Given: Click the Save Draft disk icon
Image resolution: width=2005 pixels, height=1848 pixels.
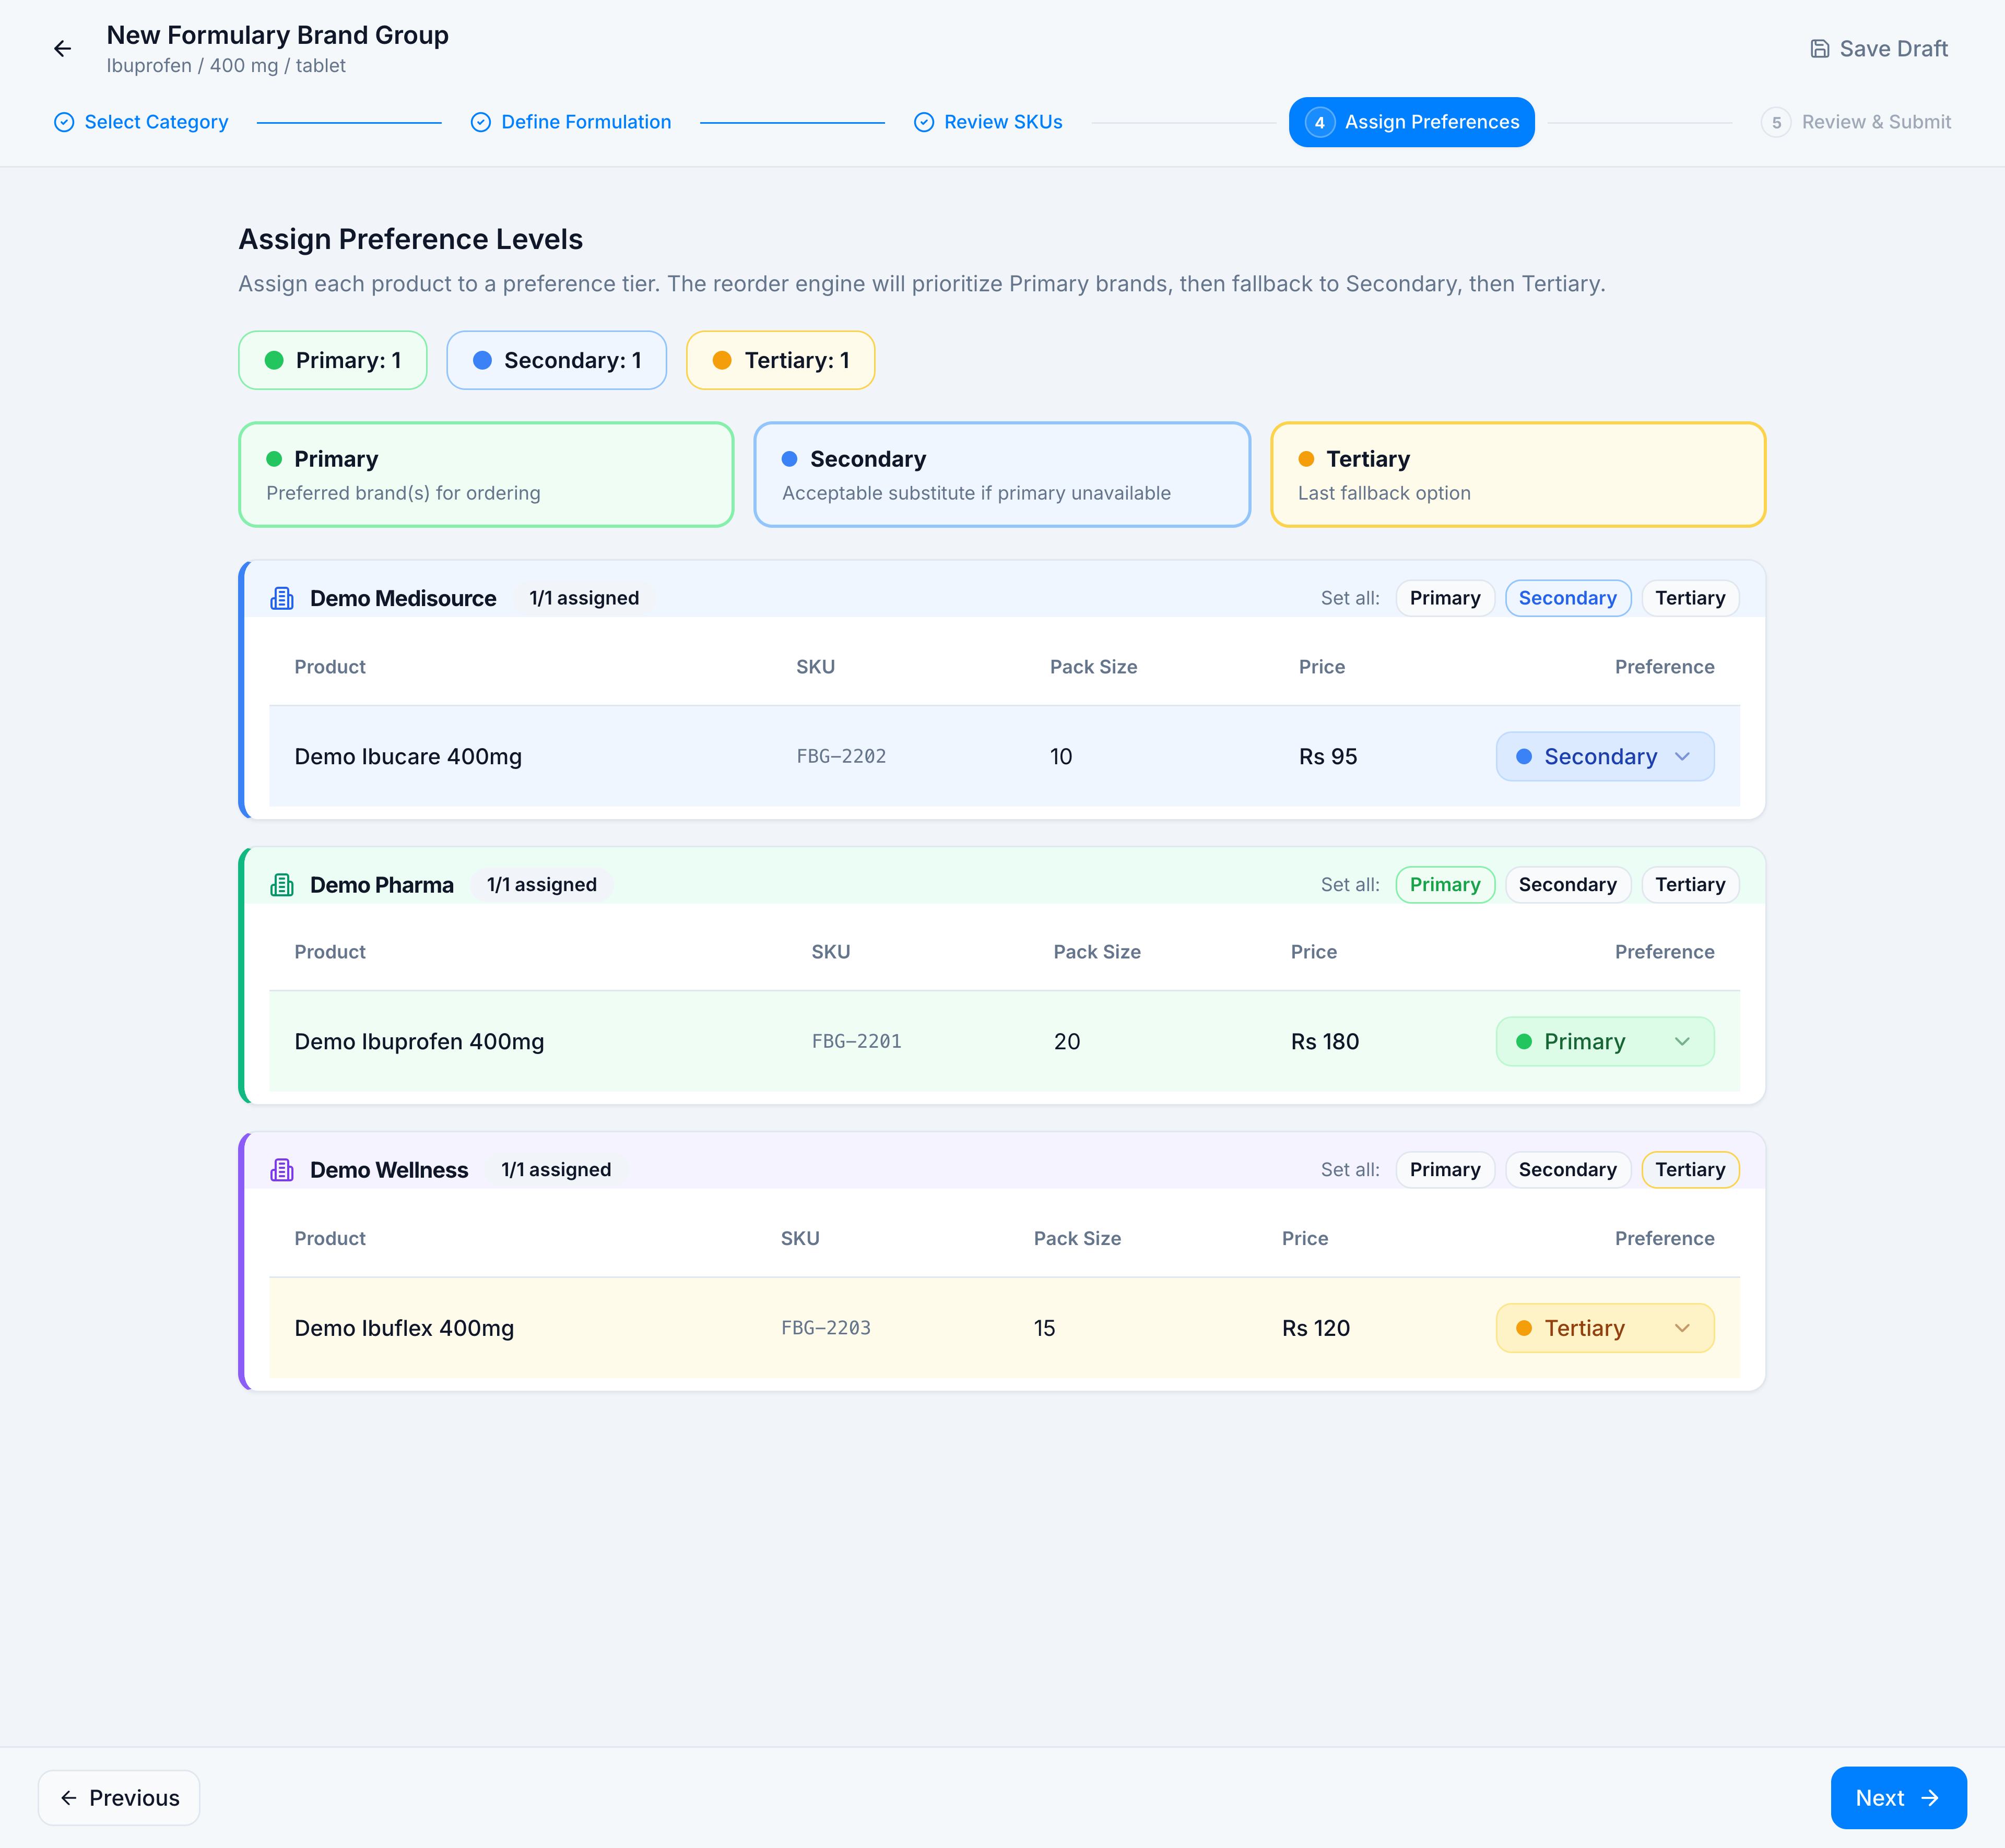Looking at the screenshot, I should click(x=1820, y=49).
